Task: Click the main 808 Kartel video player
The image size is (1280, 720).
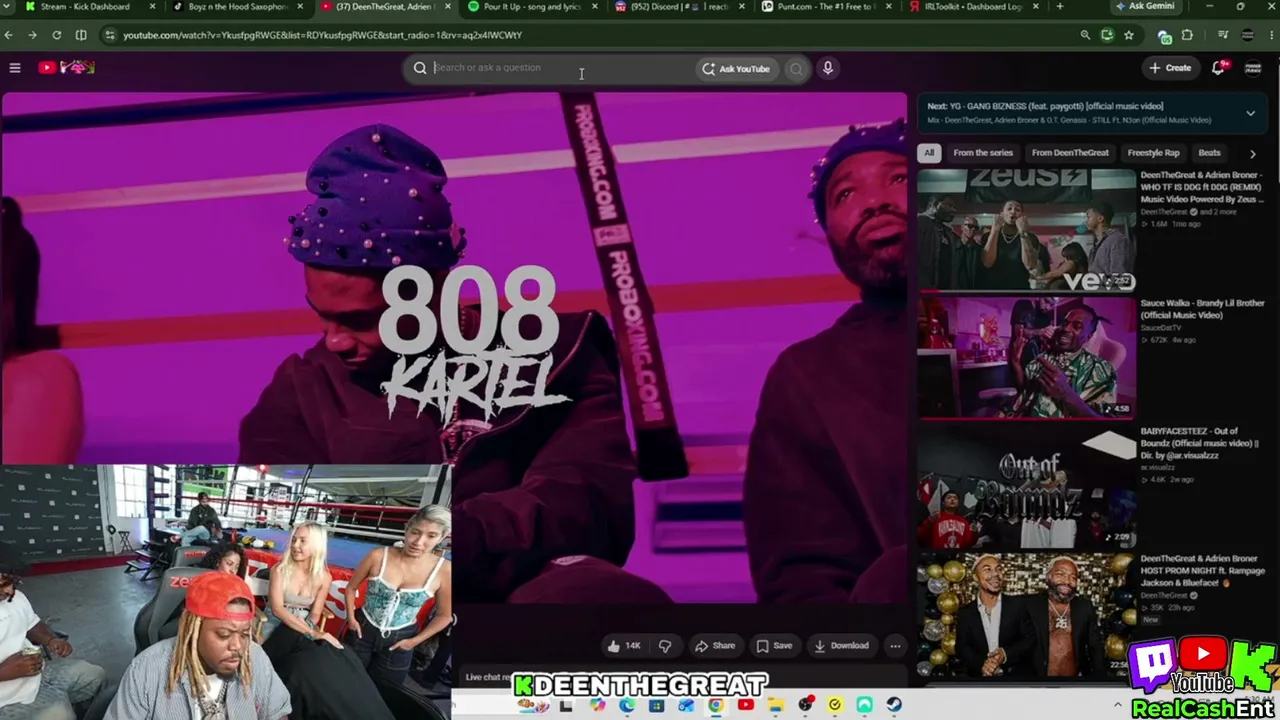Action: [455, 348]
